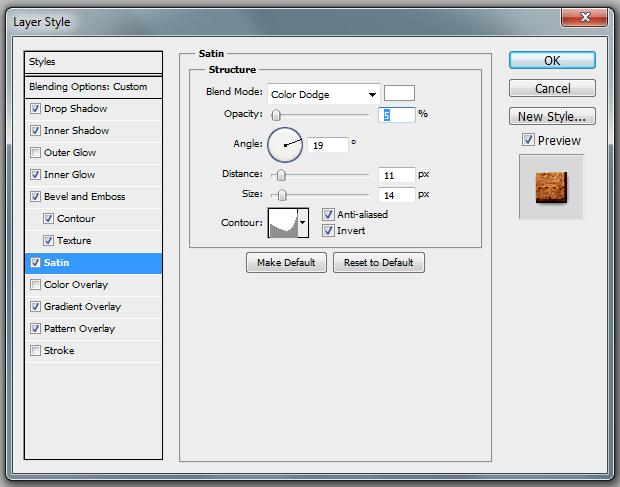The height and width of the screenshot is (487, 620).
Task: Expand the contour picker arrow
Action: [304, 223]
